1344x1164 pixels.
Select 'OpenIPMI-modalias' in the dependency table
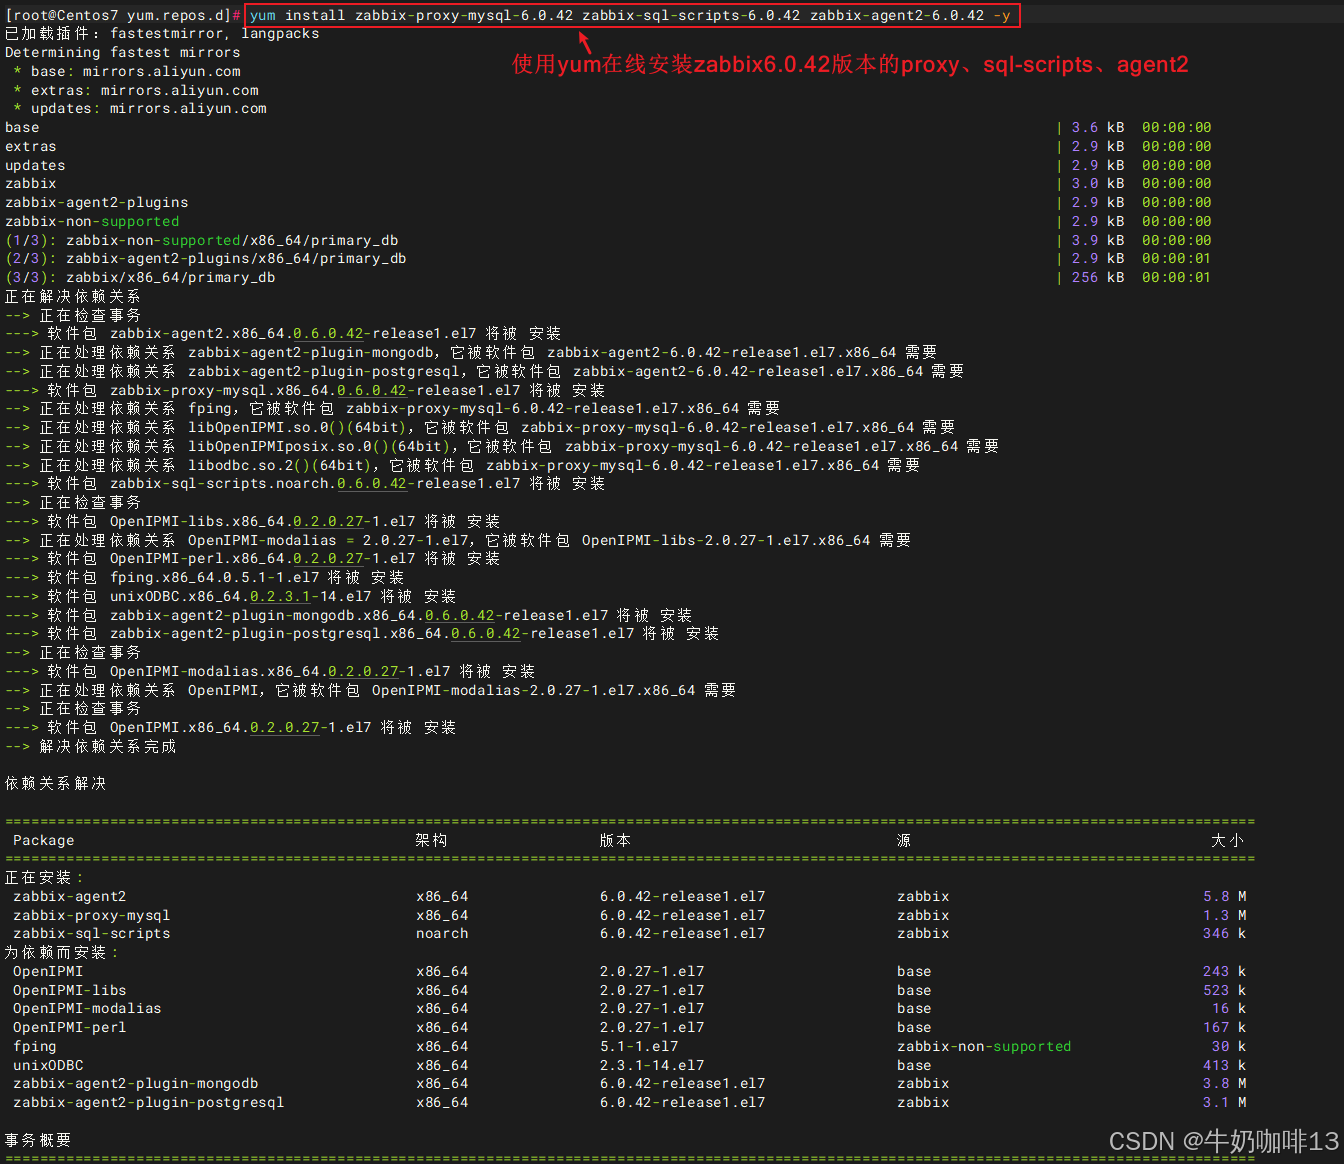click(x=87, y=1009)
